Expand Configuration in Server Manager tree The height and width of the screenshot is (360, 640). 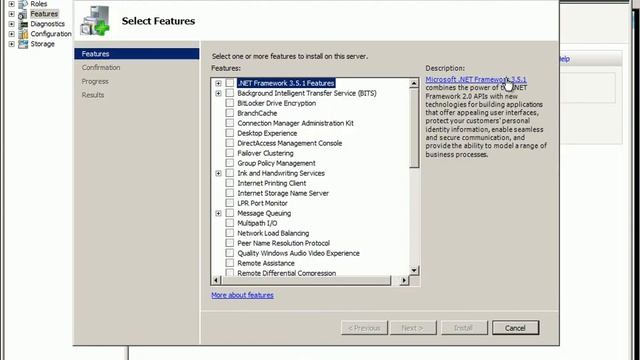coord(11,34)
